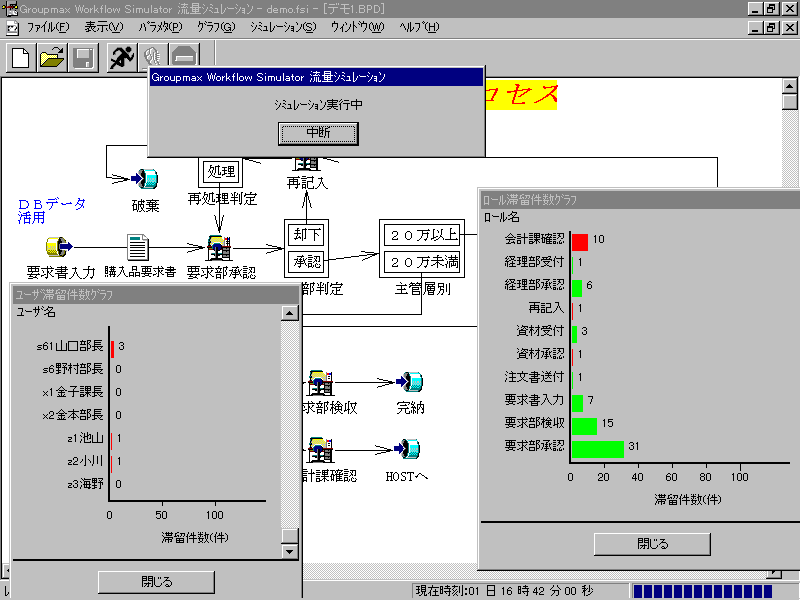Click the green 要求部承認 bar in role graph

[597, 449]
